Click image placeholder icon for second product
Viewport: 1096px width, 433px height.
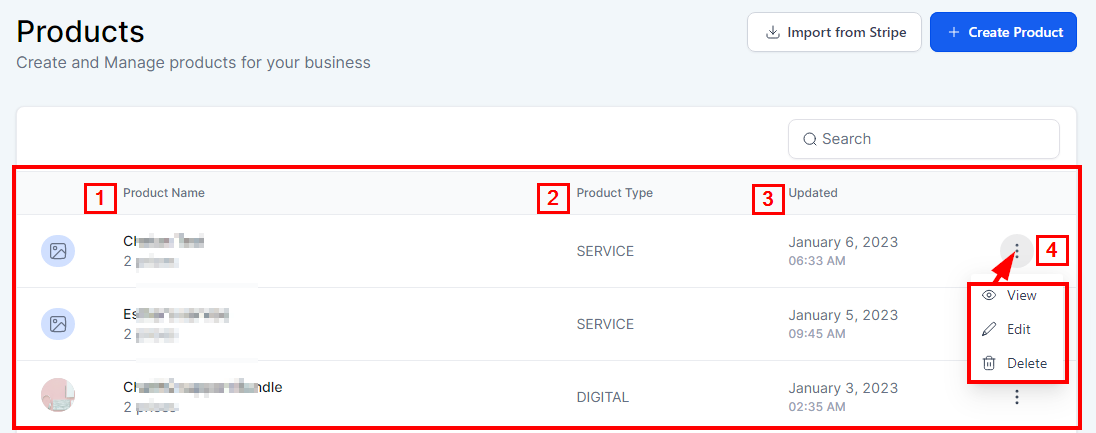point(58,324)
